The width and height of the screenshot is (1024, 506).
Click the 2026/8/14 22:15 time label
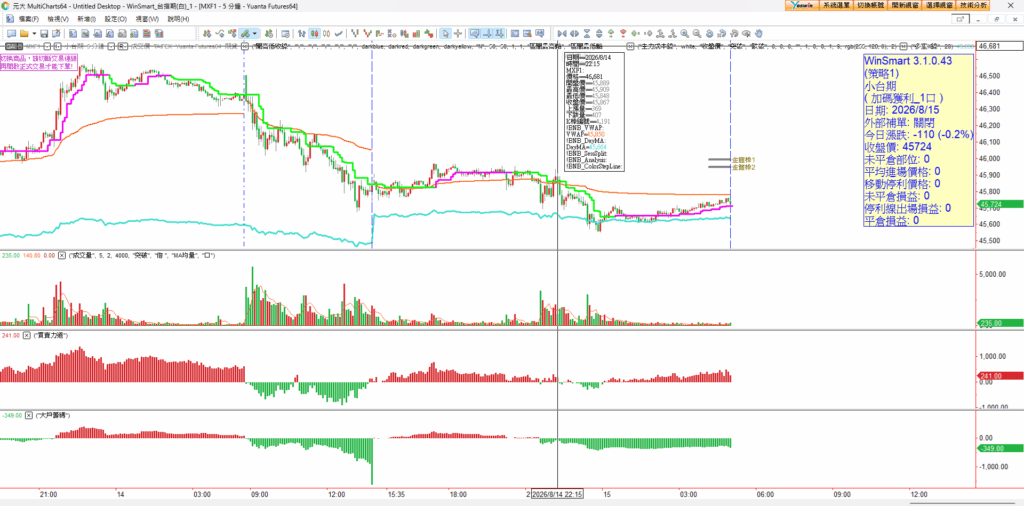tap(557, 494)
